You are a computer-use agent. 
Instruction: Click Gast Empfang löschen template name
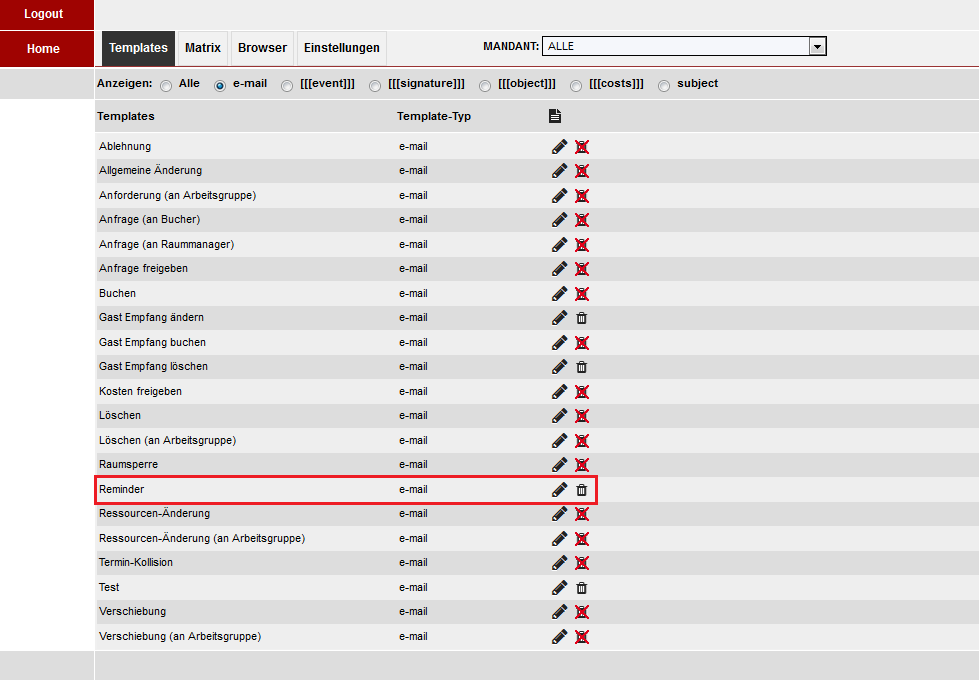tap(154, 366)
